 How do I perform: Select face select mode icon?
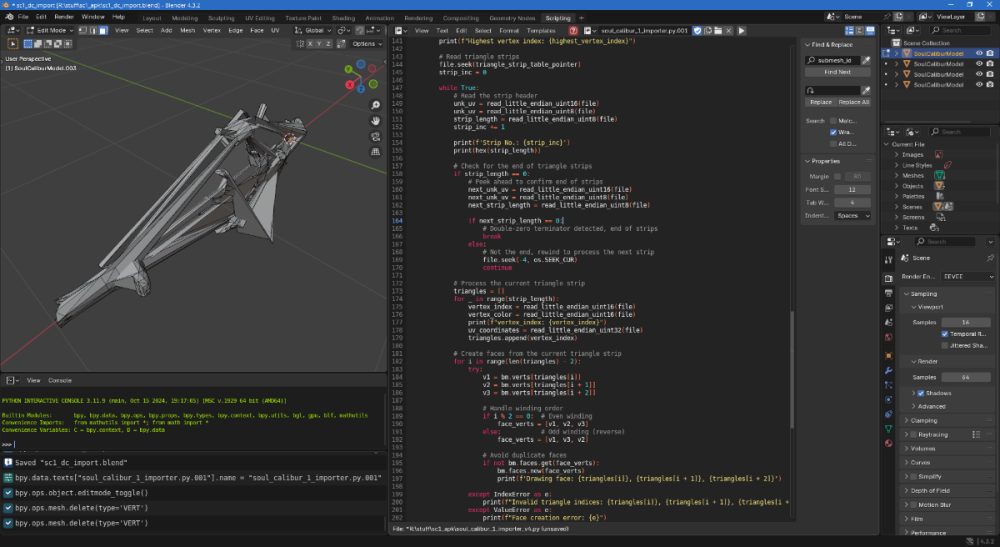point(103,31)
